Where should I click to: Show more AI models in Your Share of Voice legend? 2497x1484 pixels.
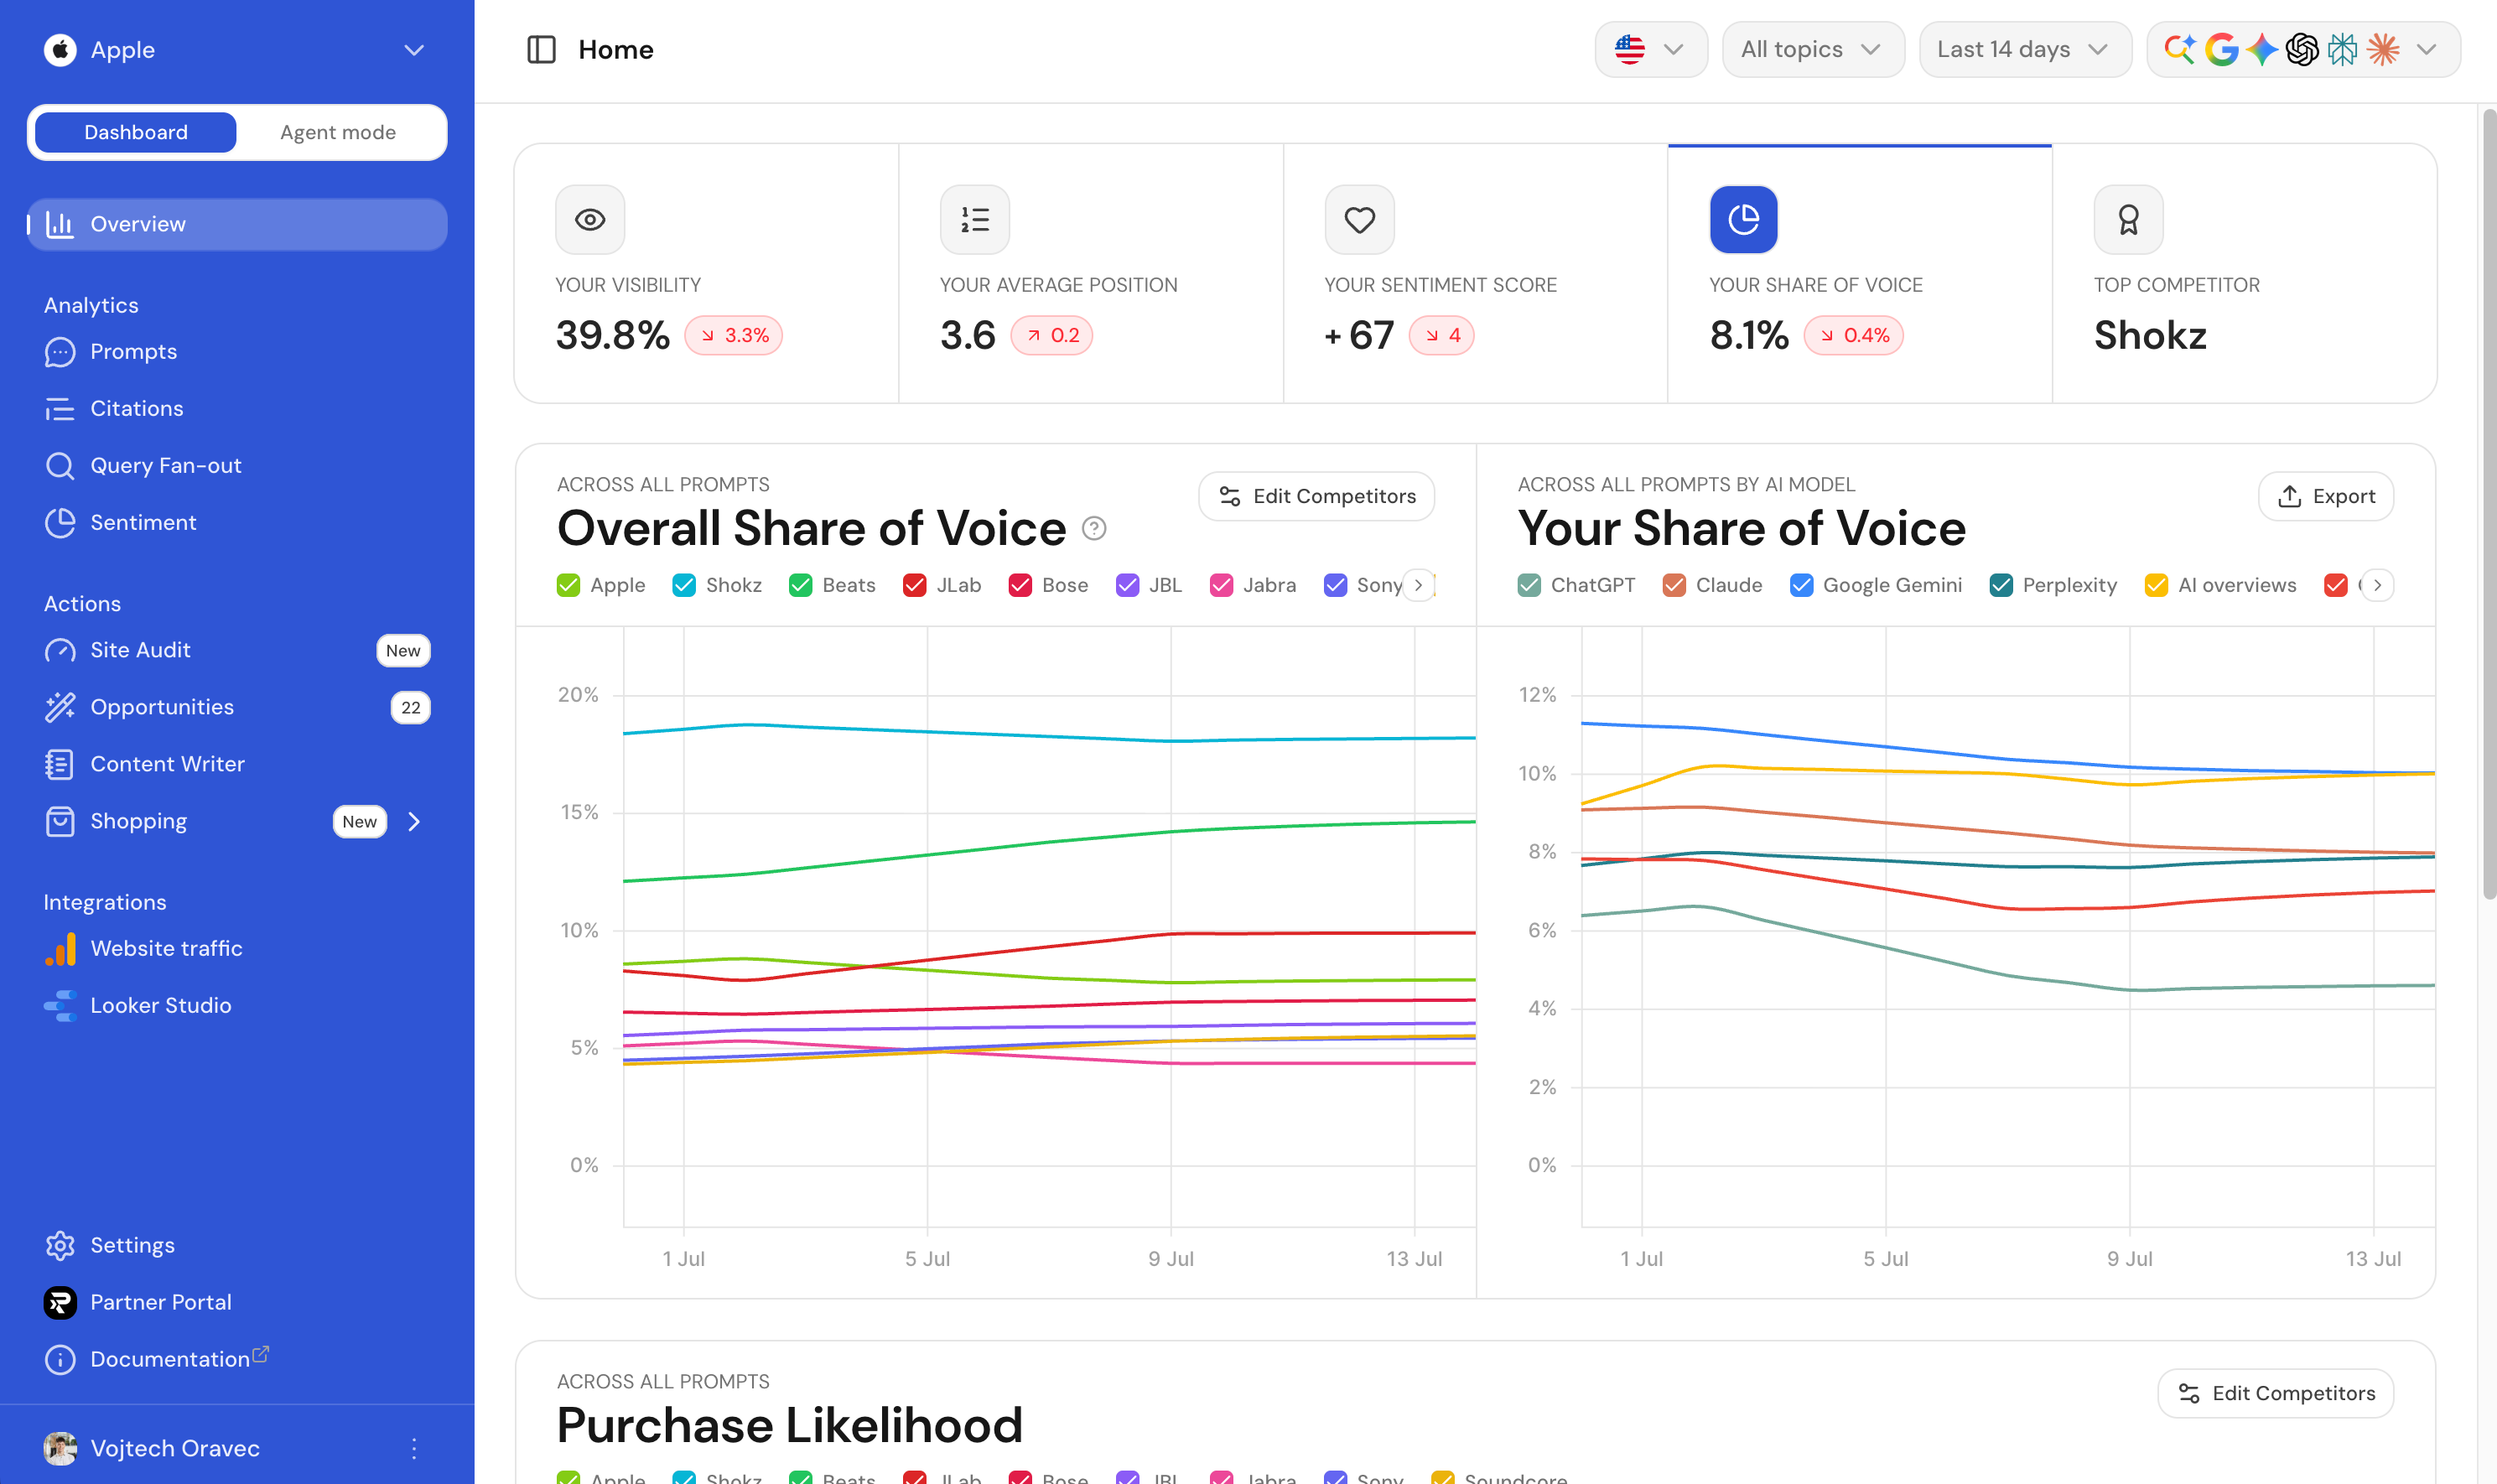[2377, 585]
